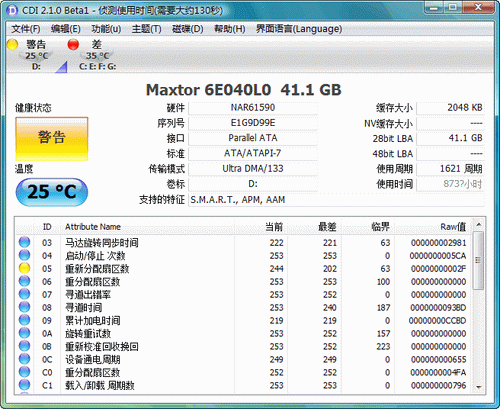
Task: Click status orb for attribute 0C
Action: click(24, 359)
